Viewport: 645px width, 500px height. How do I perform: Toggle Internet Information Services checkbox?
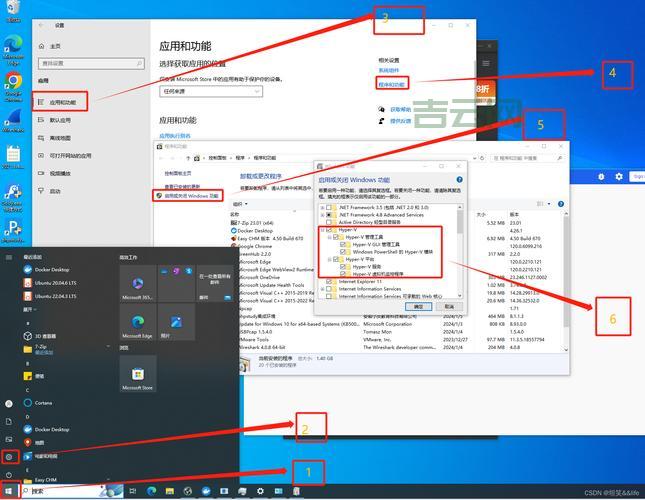329,289
